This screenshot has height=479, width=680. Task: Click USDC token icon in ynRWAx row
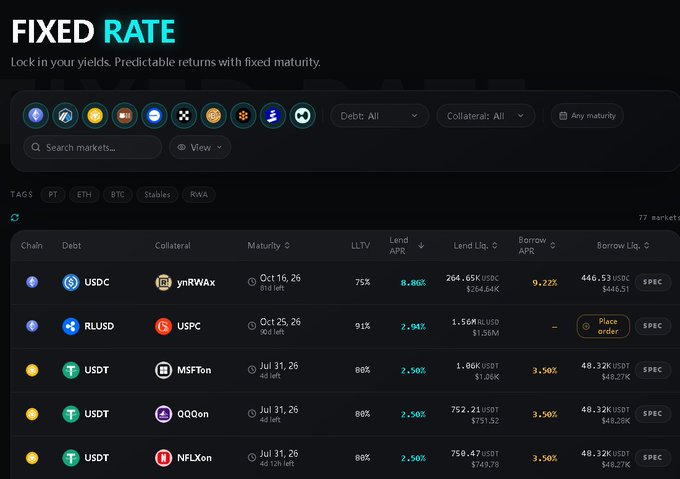(71, 282)
